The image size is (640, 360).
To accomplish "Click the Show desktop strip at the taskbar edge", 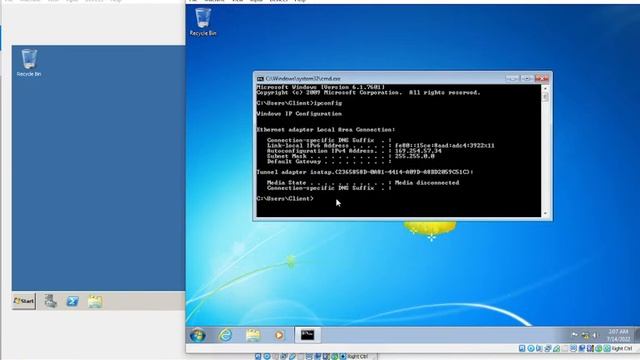I will click(x=637, y=335).
